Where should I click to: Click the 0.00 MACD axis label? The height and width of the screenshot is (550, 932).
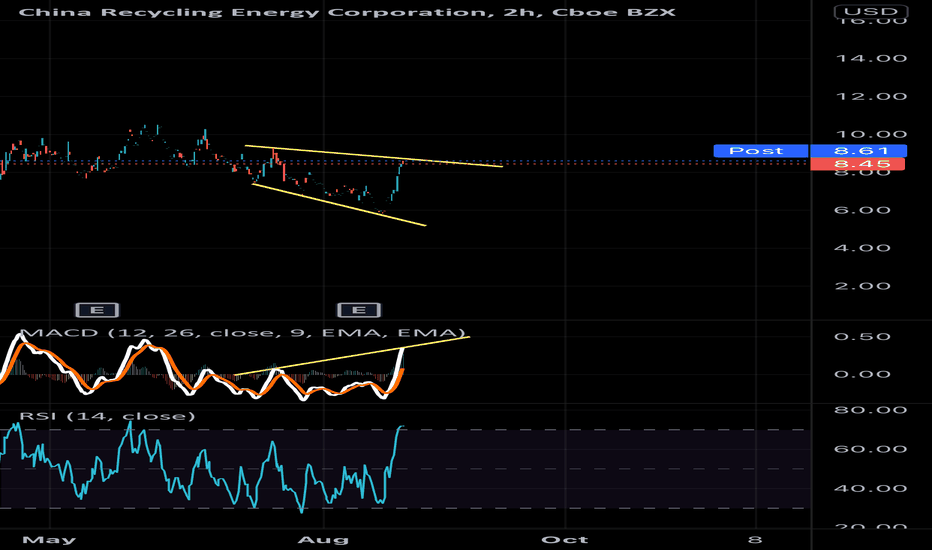(862, 374)
